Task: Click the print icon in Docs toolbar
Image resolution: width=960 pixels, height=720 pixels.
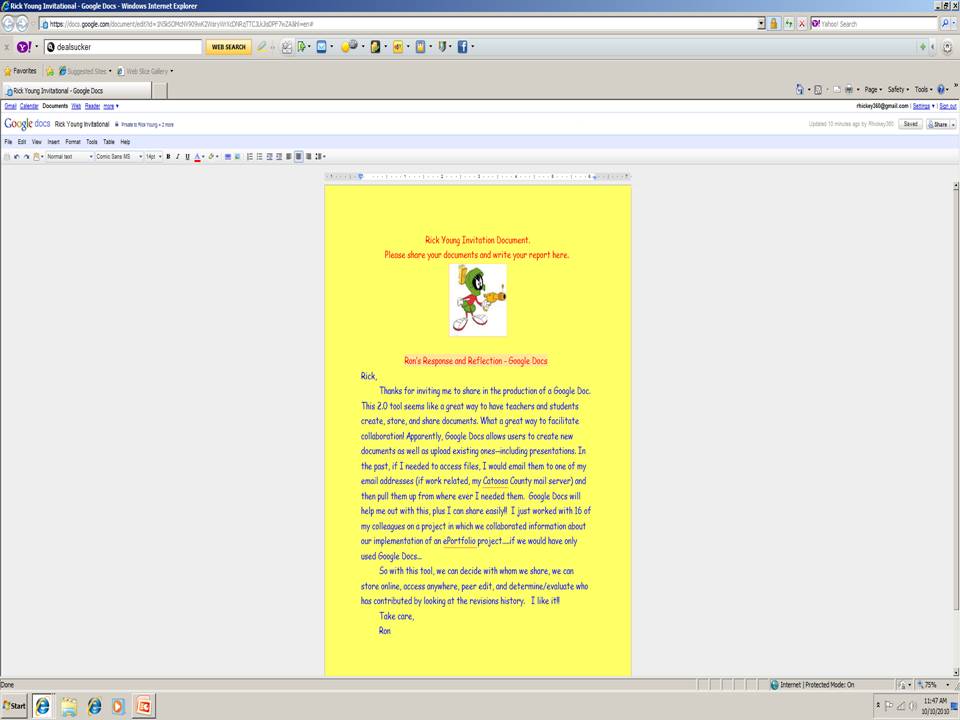Action: (7, 157)
